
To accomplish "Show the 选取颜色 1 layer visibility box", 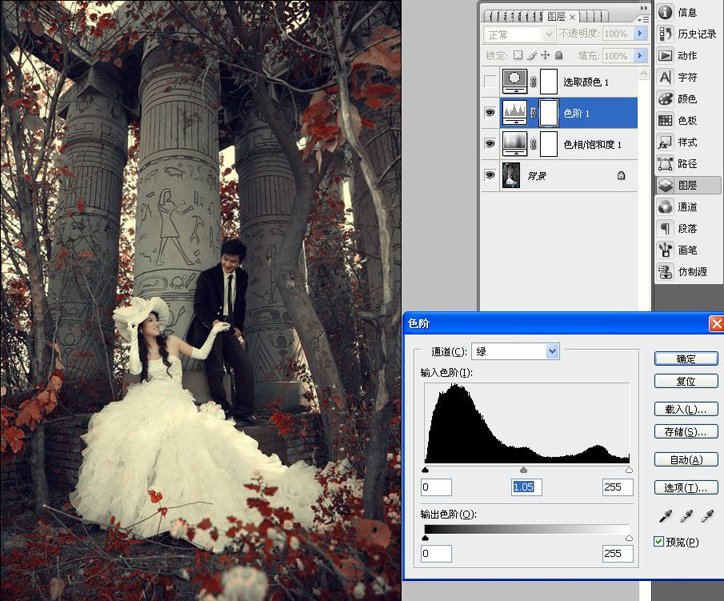I will coord(490,82).
